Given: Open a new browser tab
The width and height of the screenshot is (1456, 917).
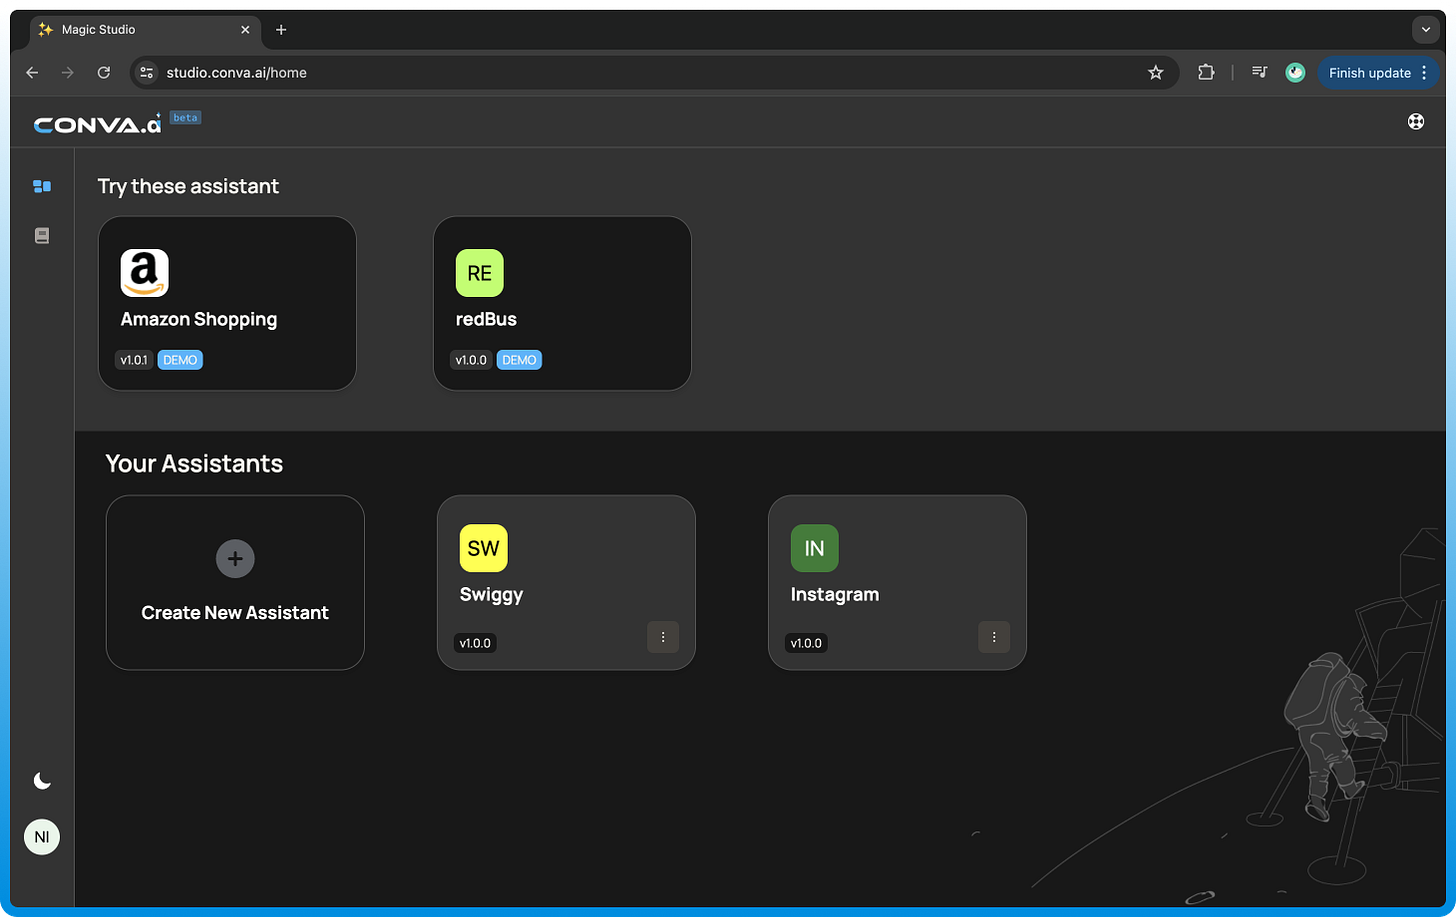Looking at the screenshot, I should 281,30.
